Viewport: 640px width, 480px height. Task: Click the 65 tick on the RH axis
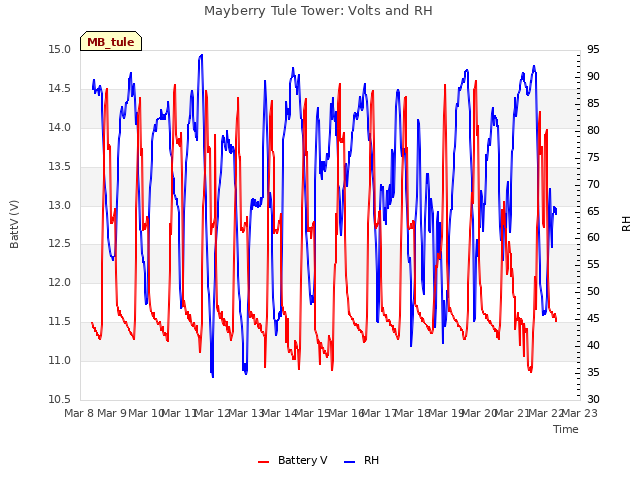click(593, 211)
